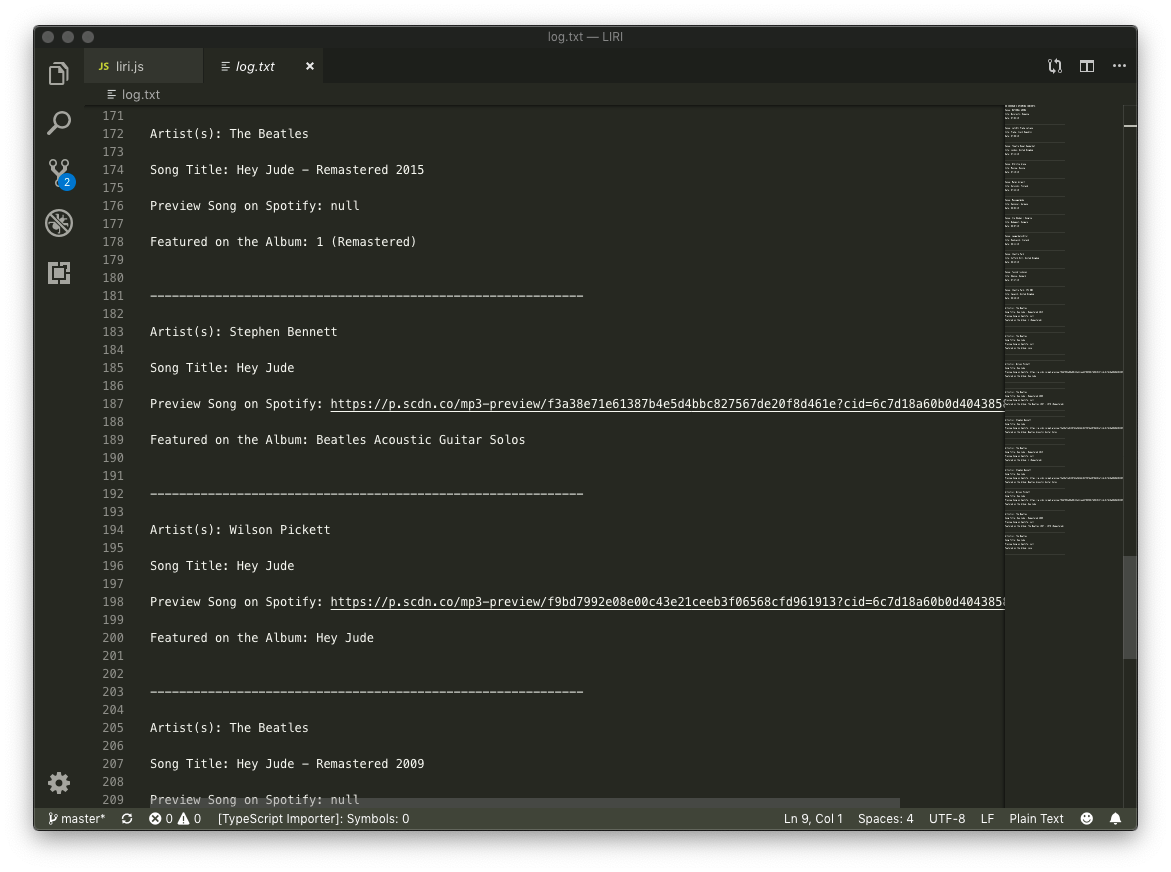Click the minimap code overview

1063,328
